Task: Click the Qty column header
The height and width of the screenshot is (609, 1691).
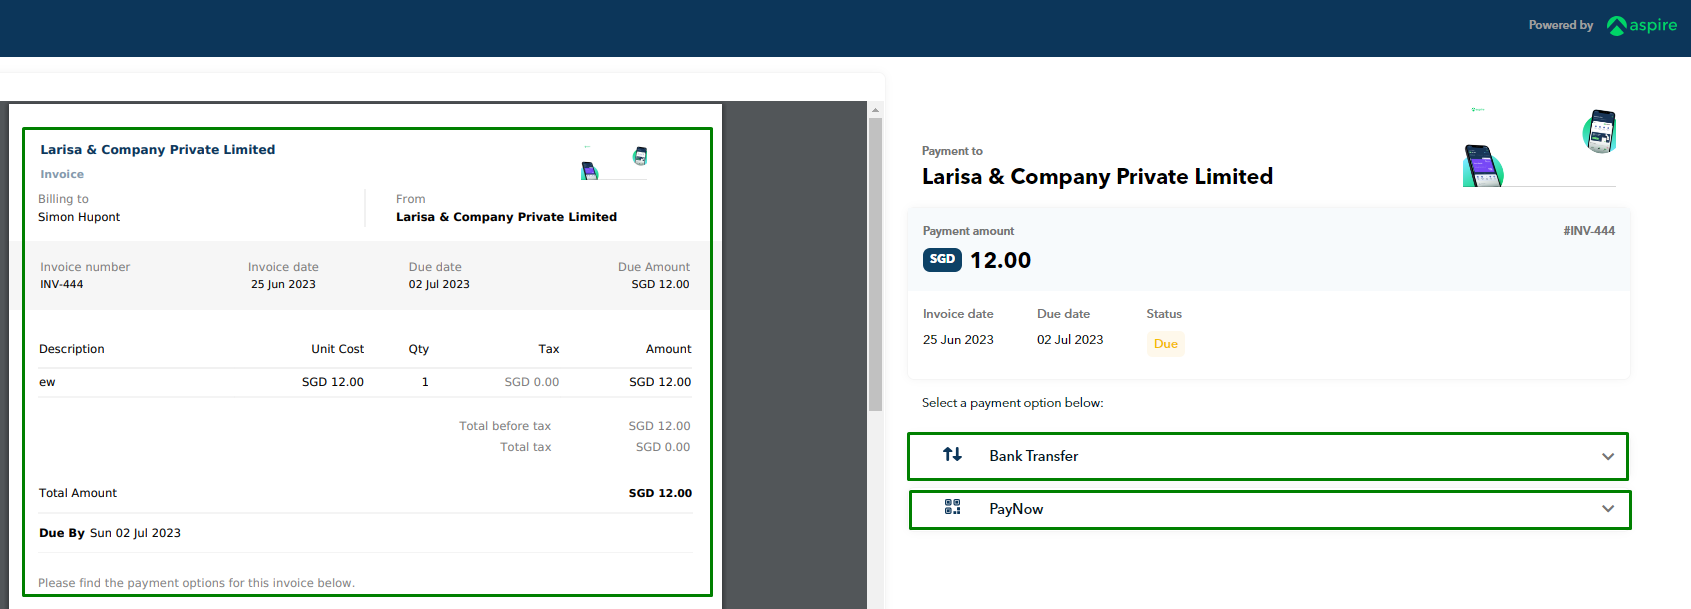Action: click(419, 349)
